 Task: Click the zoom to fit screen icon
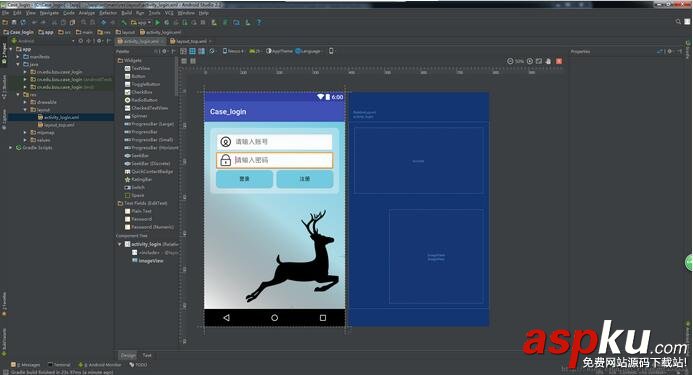[539, 61]
